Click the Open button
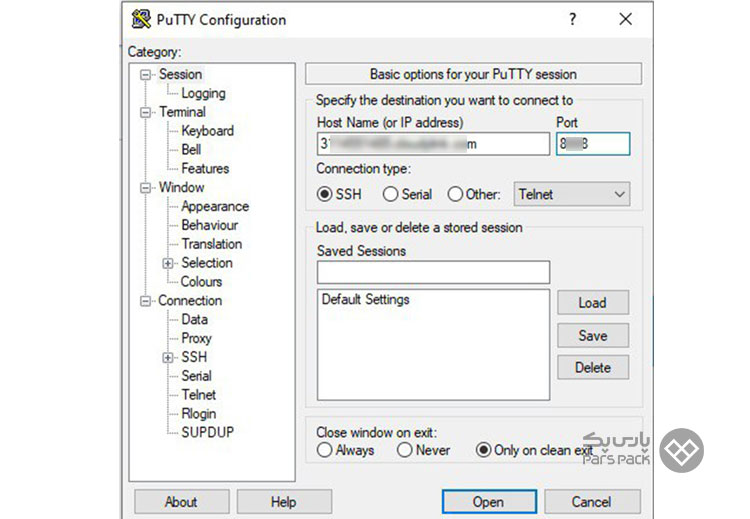Image resolution: width=750 pixels, height=519 pixels. click(489, 501)
